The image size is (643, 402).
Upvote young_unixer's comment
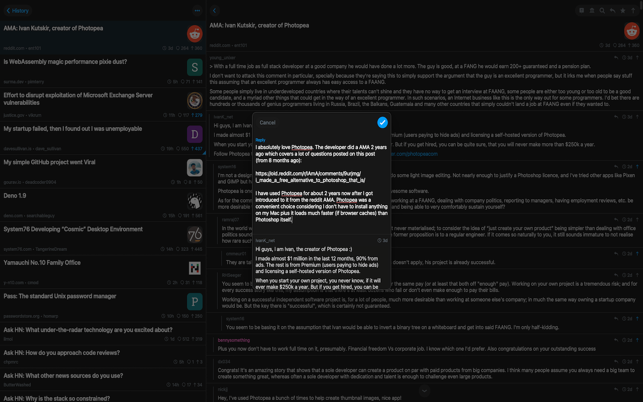637,58
